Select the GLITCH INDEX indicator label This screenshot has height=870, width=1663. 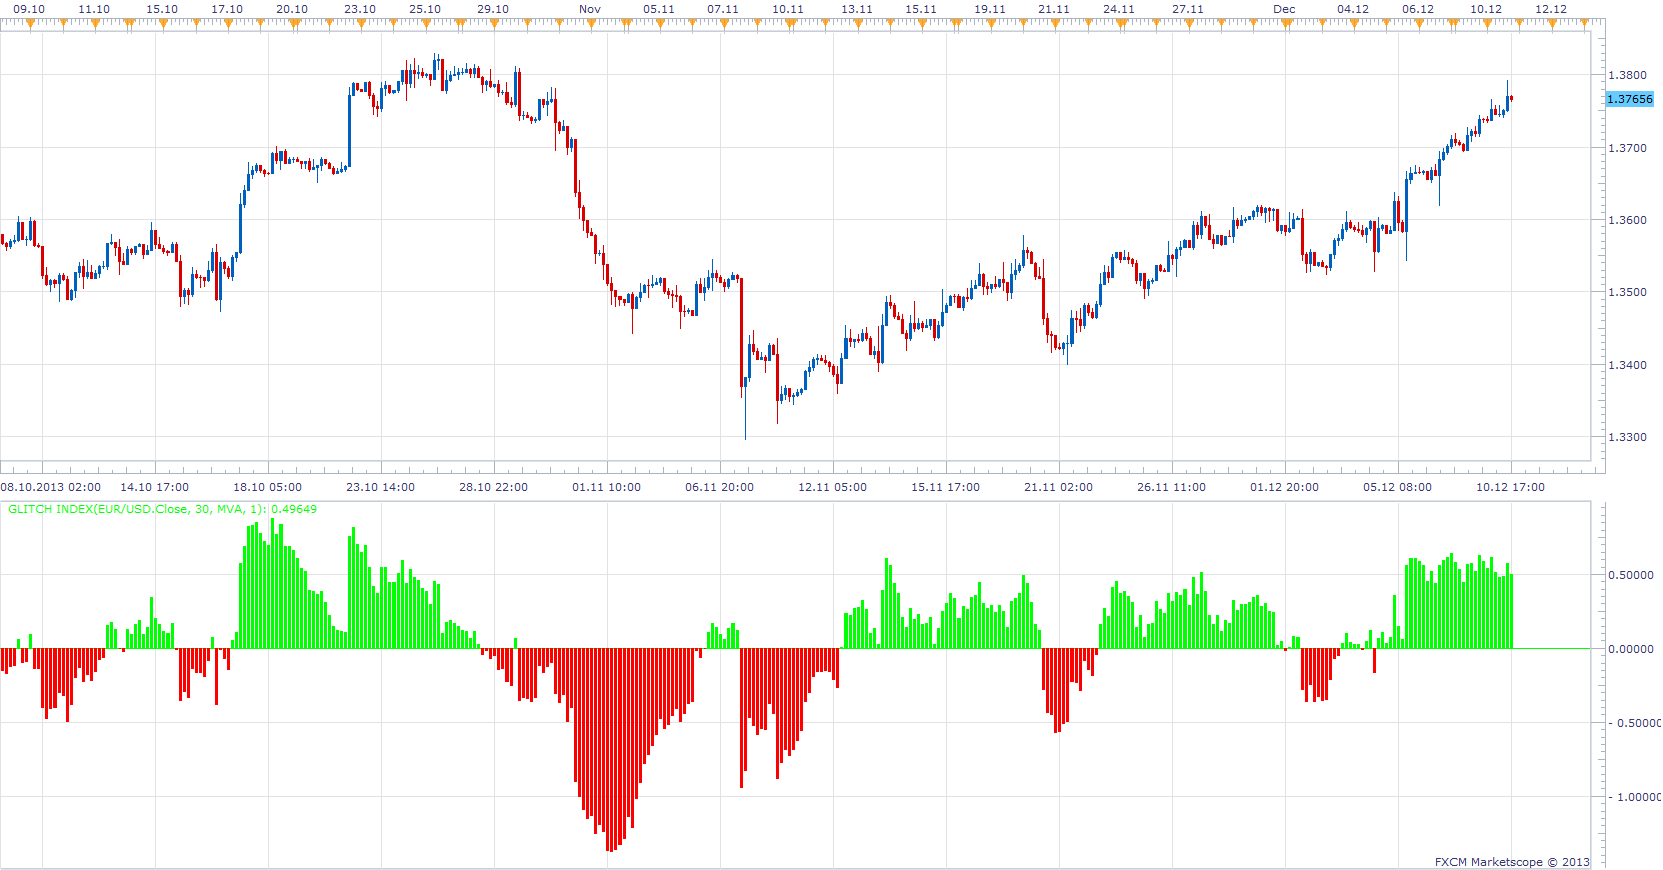(x=162, y=509)
